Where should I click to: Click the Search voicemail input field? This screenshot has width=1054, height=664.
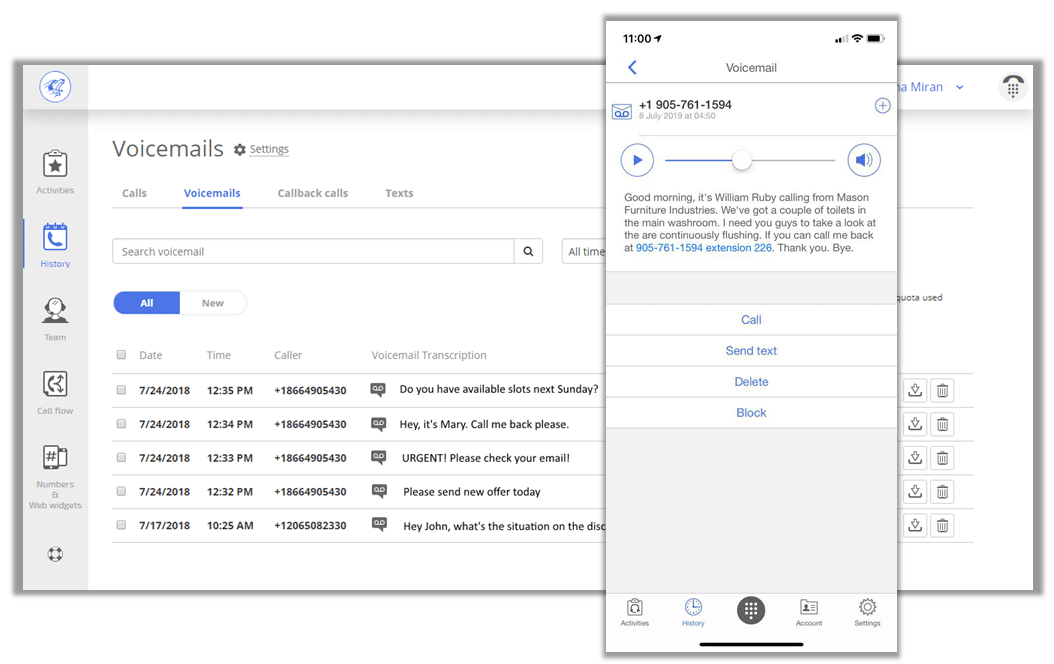point(313,251)
